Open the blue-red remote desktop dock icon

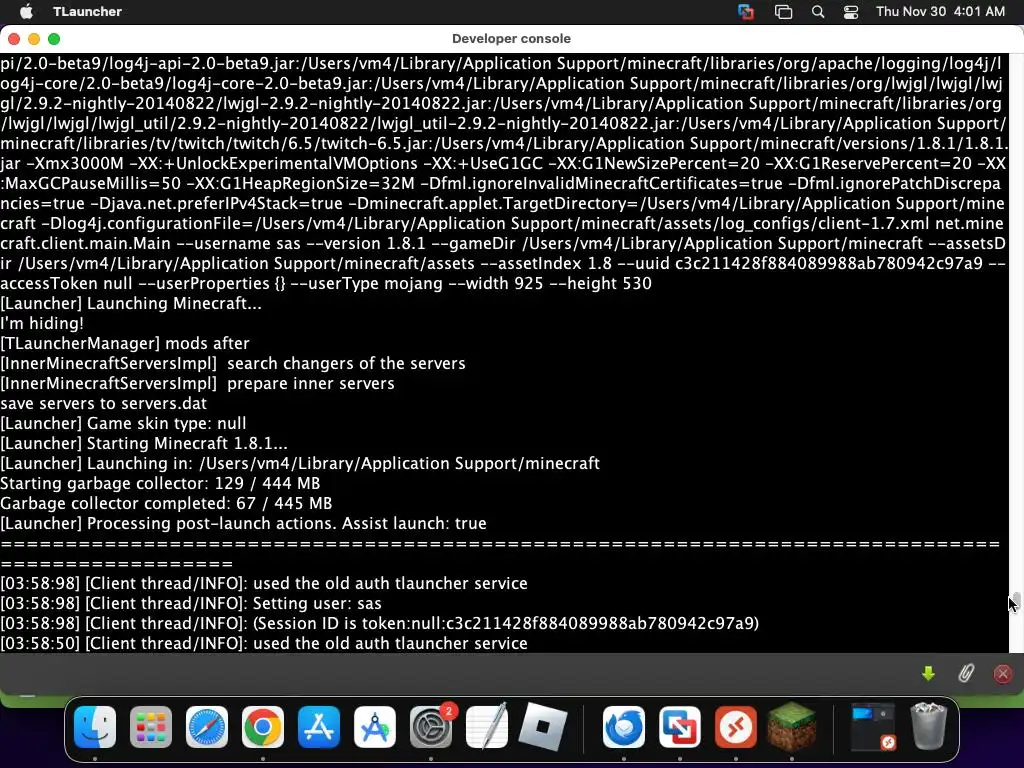[x=680, y=727]
